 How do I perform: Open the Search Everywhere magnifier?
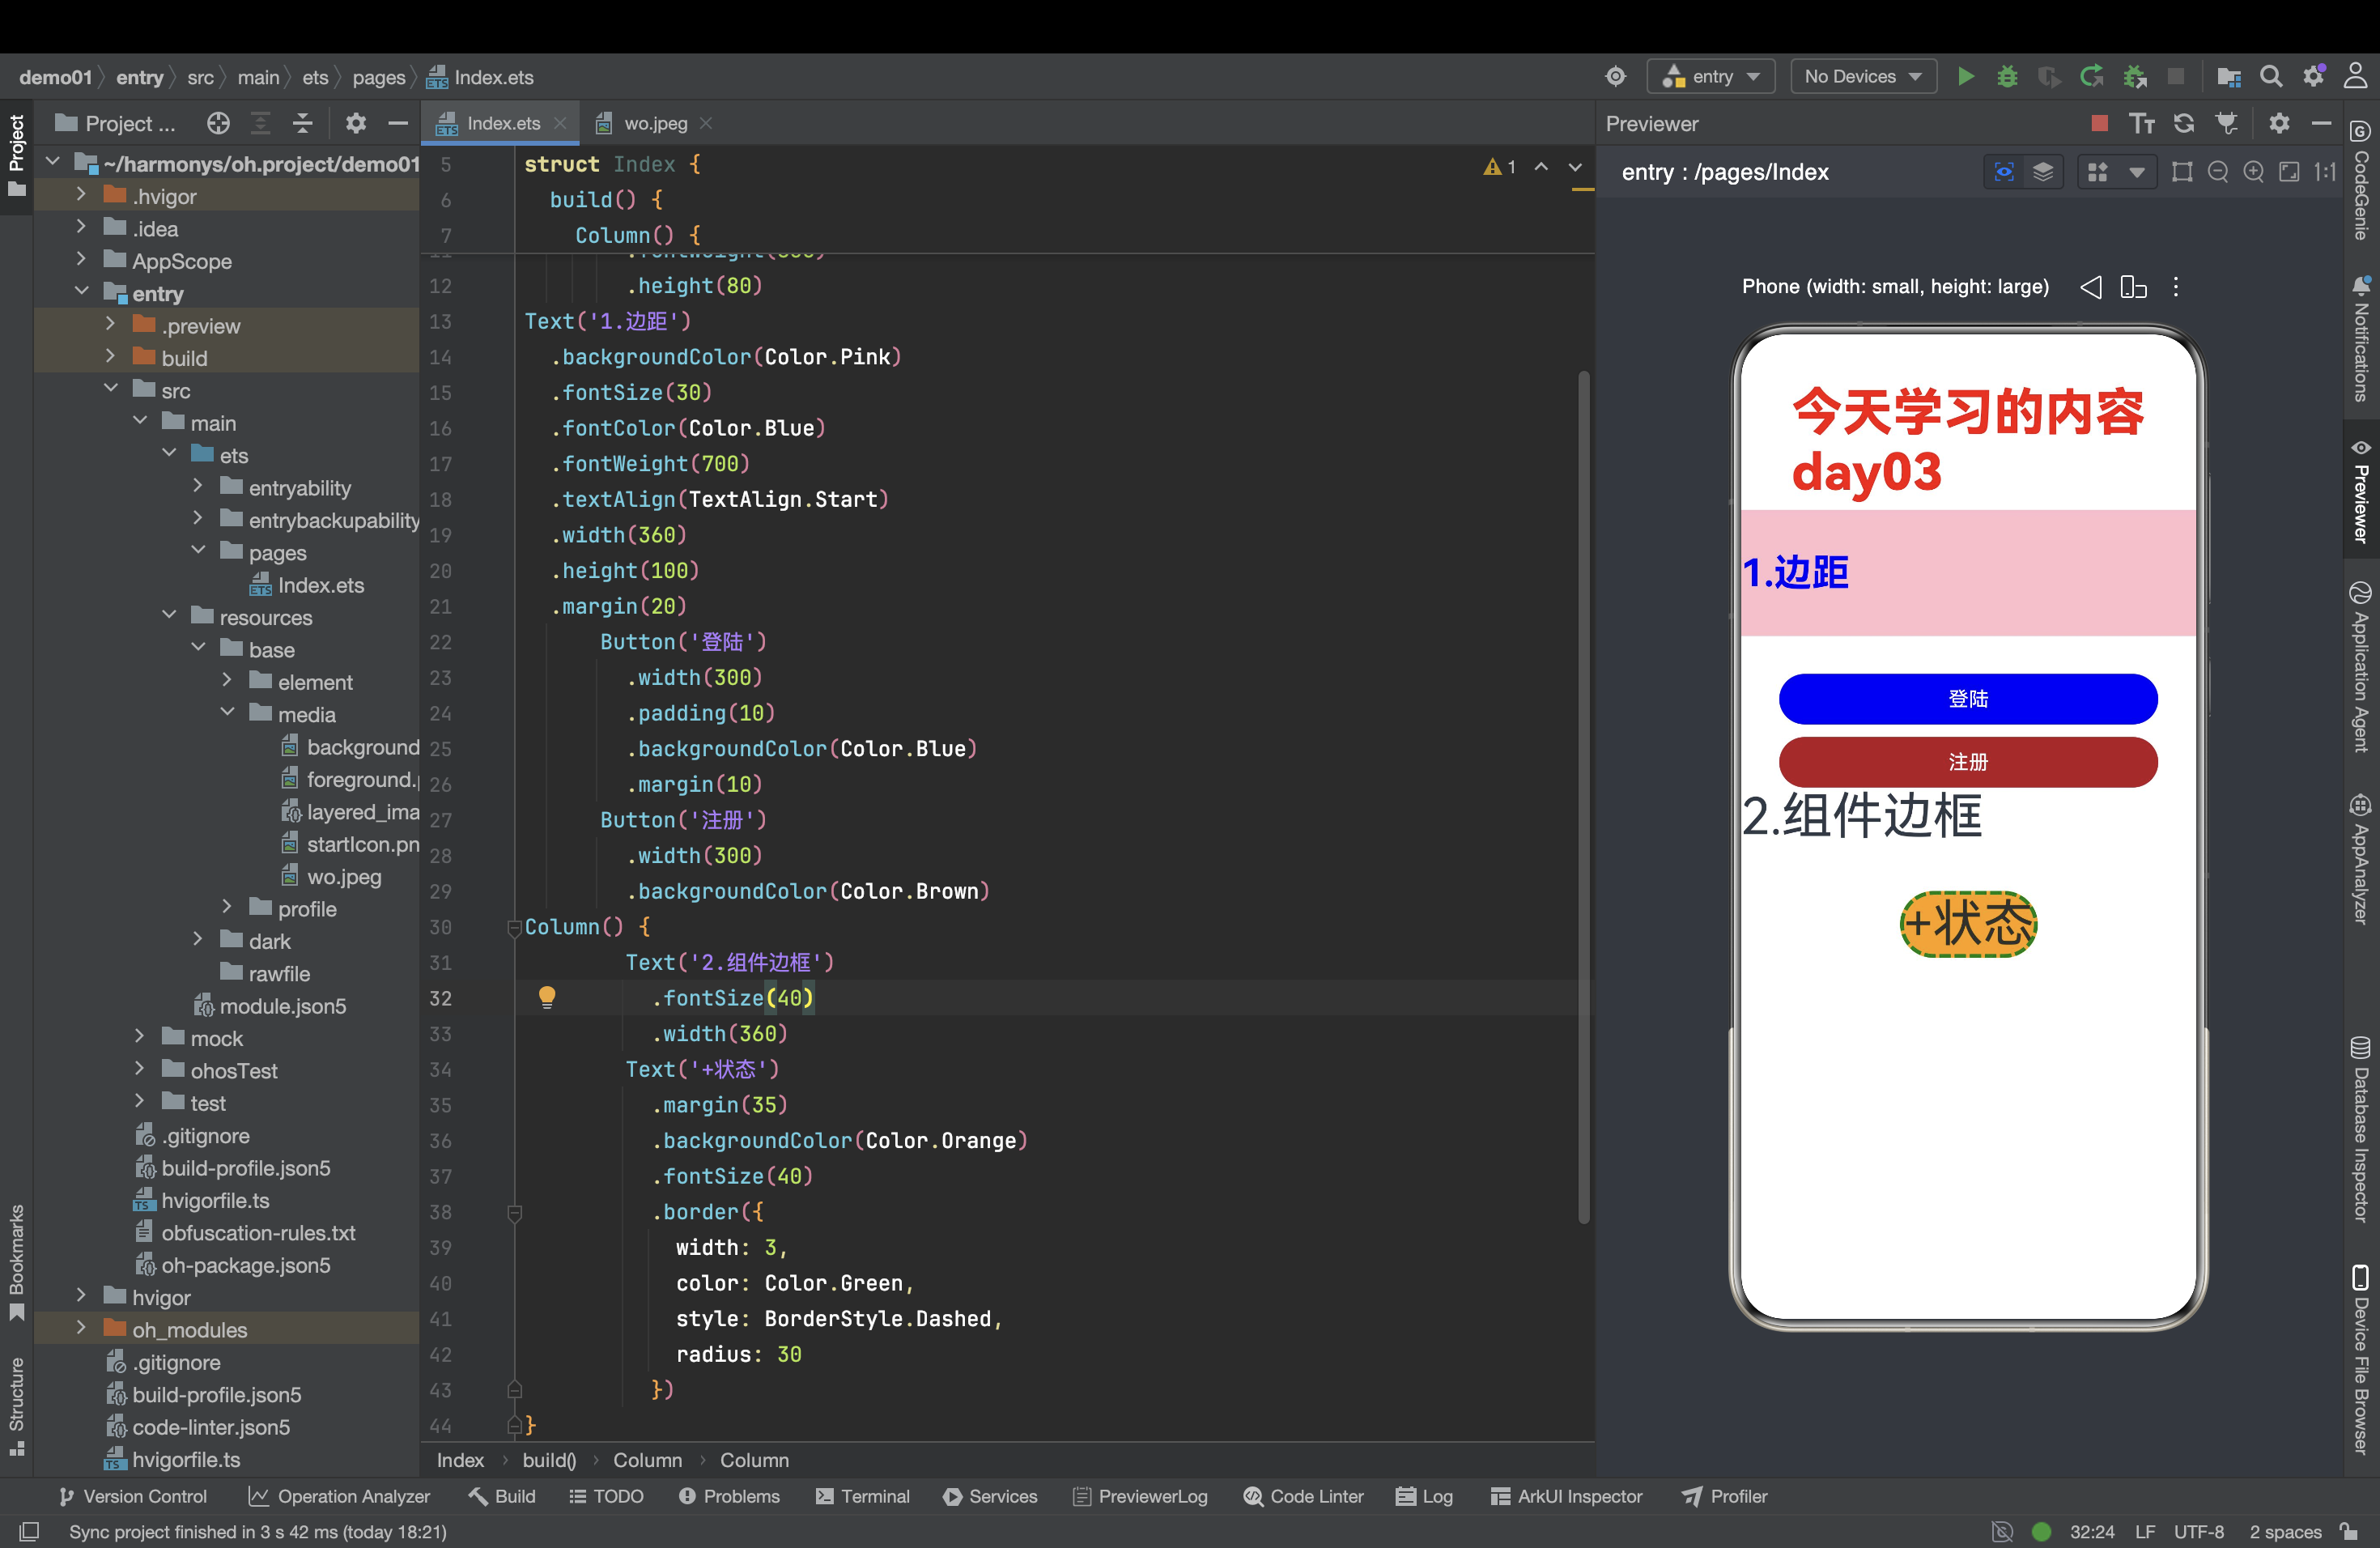2271,77
